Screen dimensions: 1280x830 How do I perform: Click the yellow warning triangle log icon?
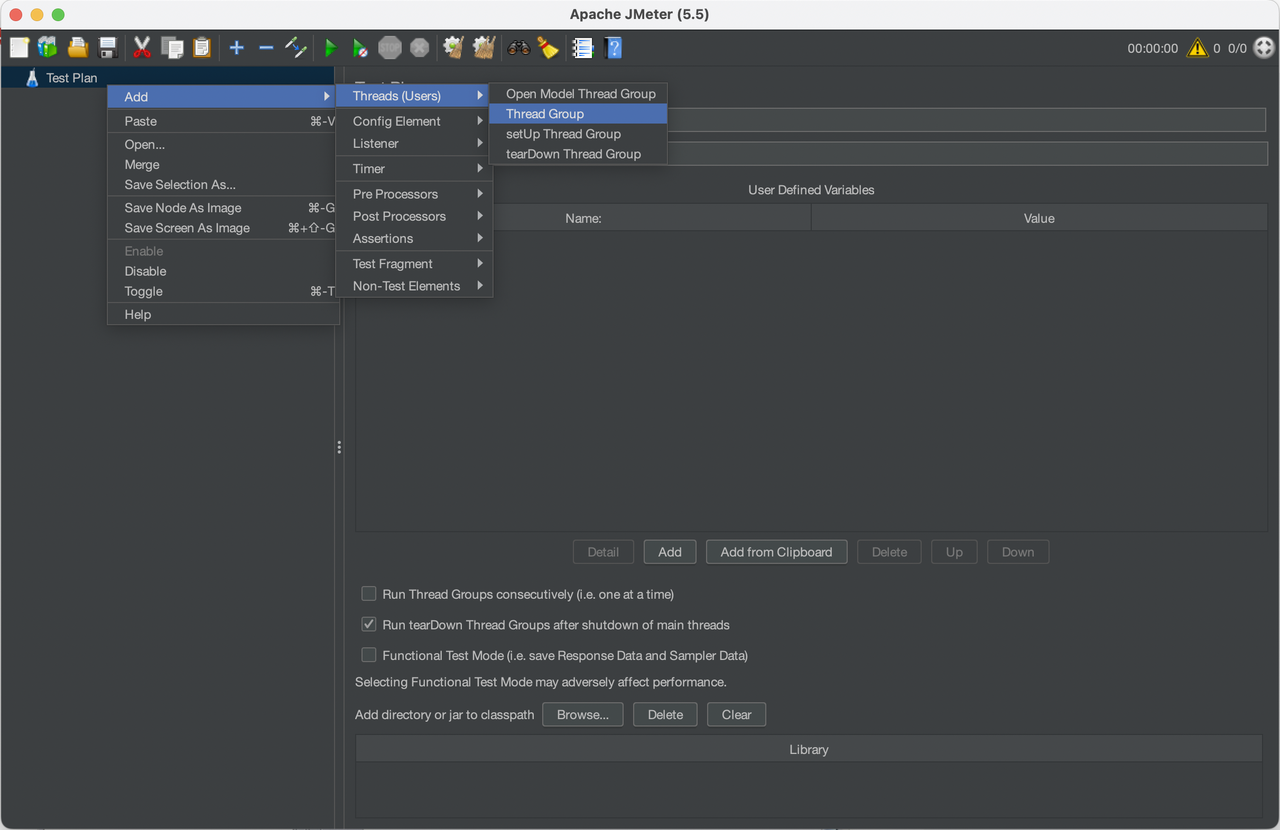tap(1197, 48)
